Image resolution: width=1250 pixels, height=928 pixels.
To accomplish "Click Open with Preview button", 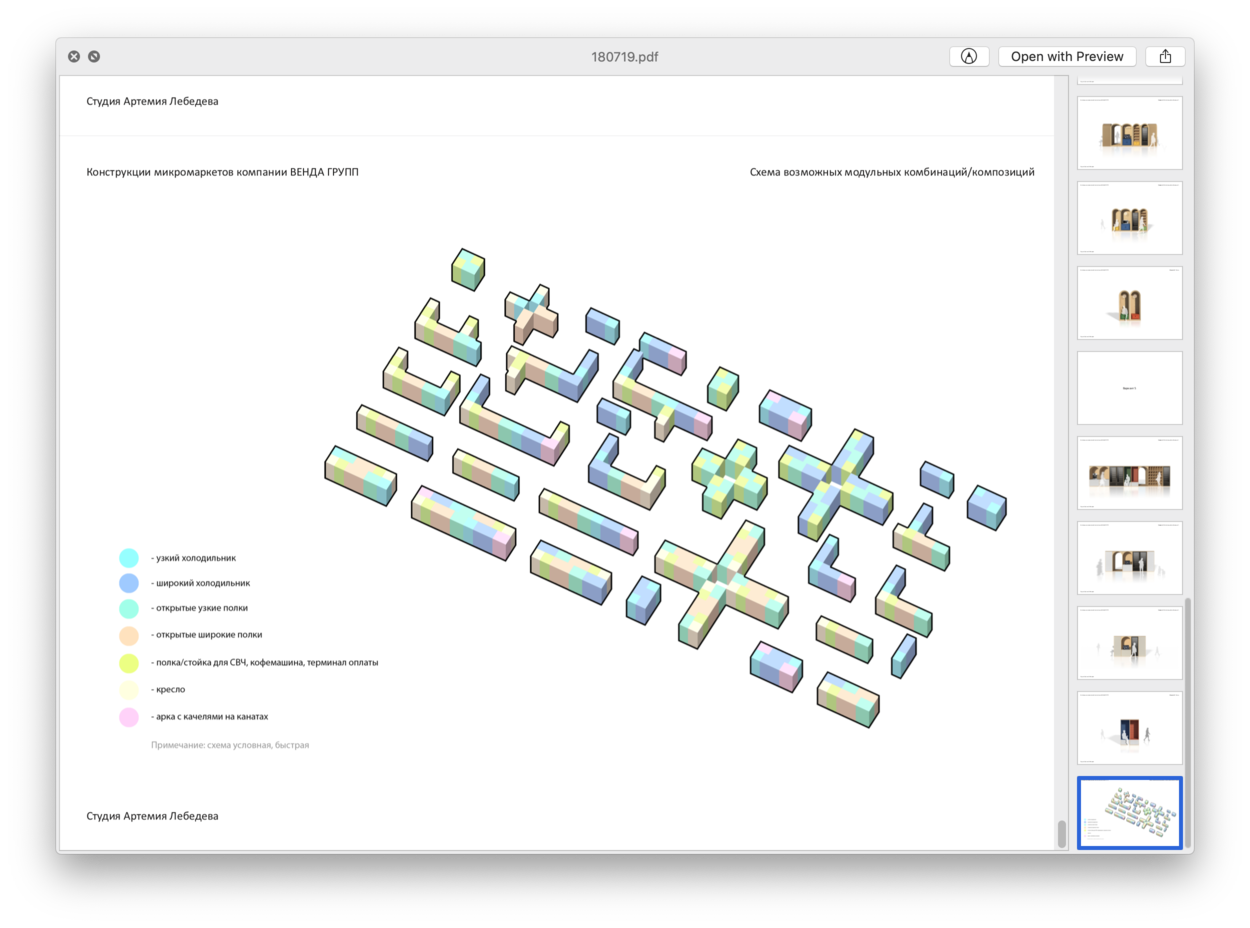I will [1067, 57].
